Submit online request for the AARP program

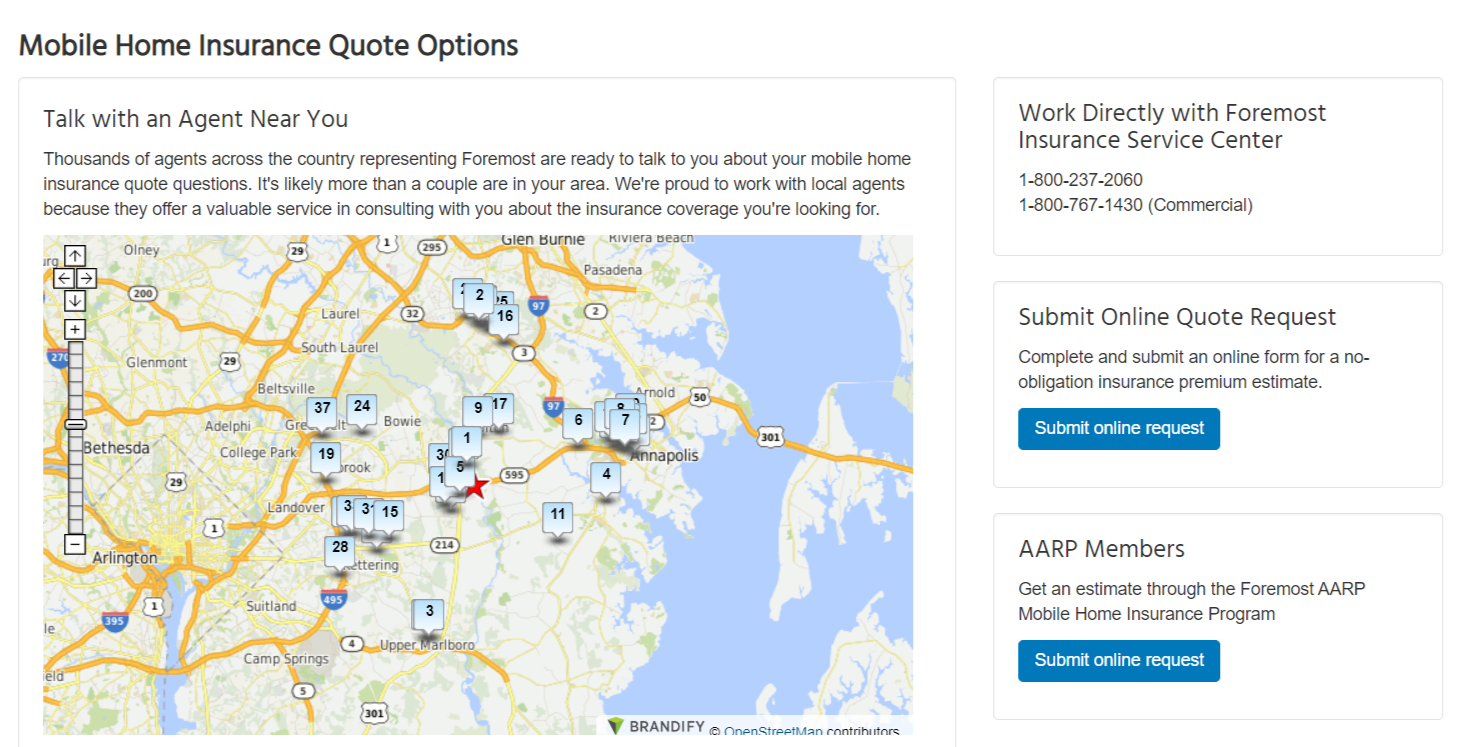(1118, 660)
